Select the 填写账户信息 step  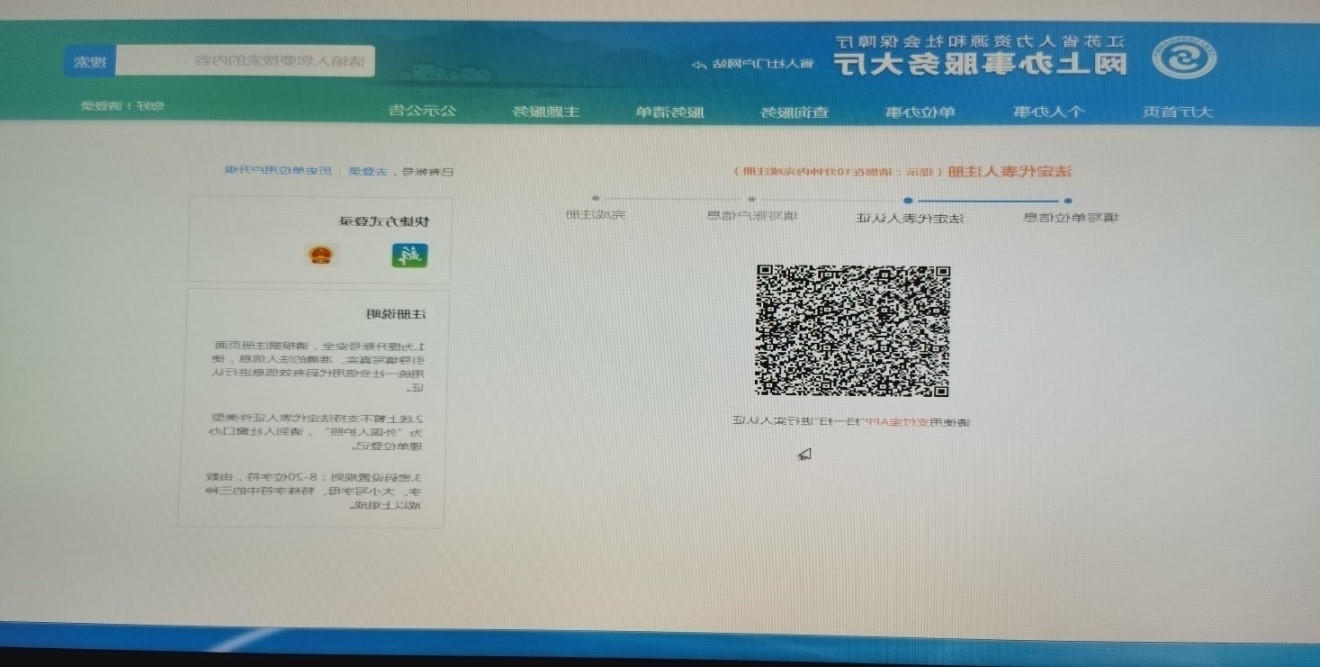point(752,215)
